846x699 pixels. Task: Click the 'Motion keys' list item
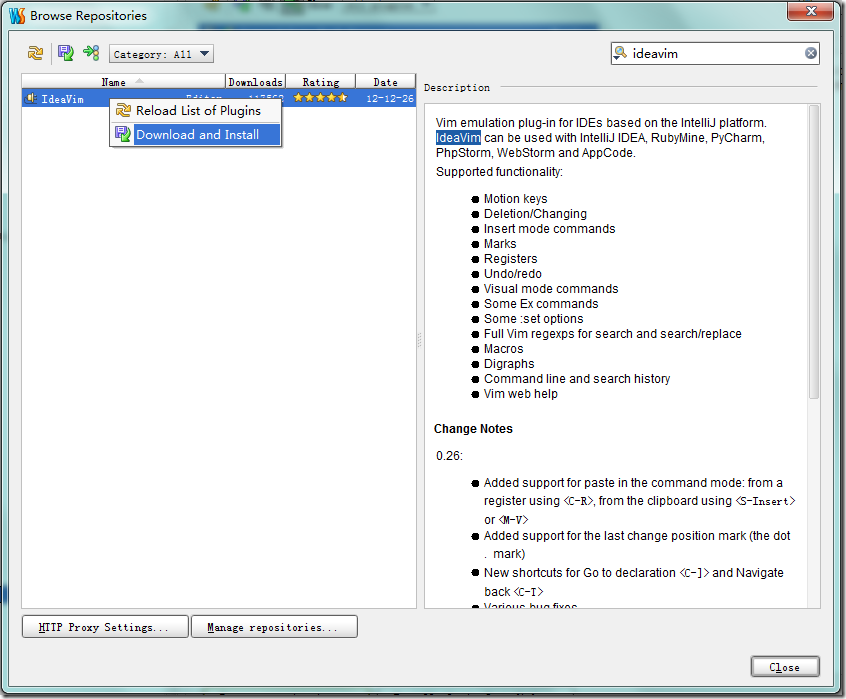[x=515, y=199]
